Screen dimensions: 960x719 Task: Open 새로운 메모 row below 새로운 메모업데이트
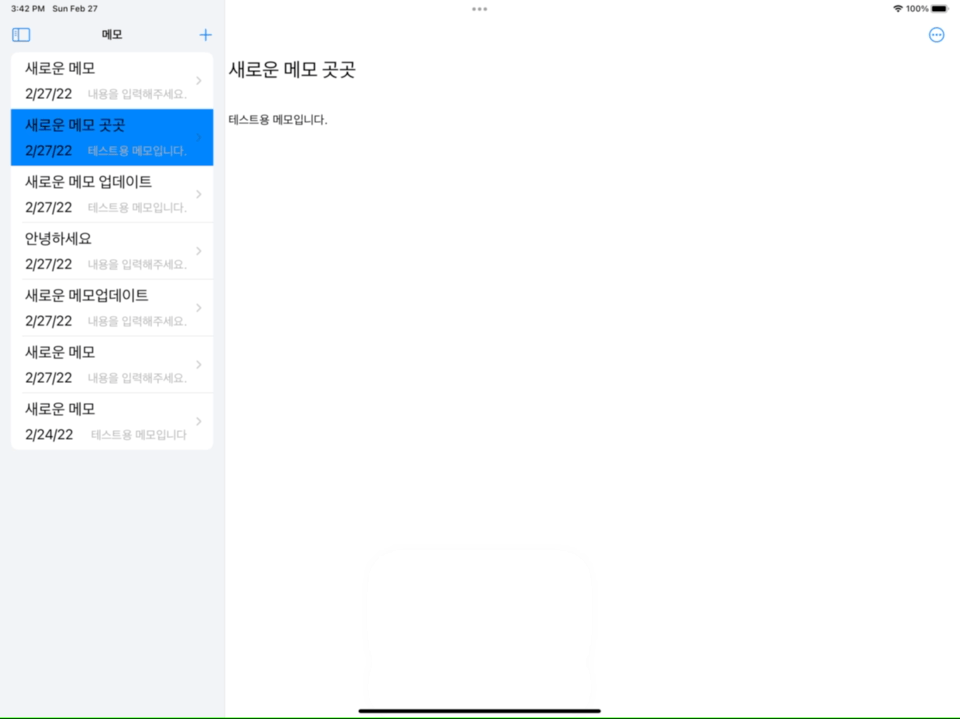[112, 364]
